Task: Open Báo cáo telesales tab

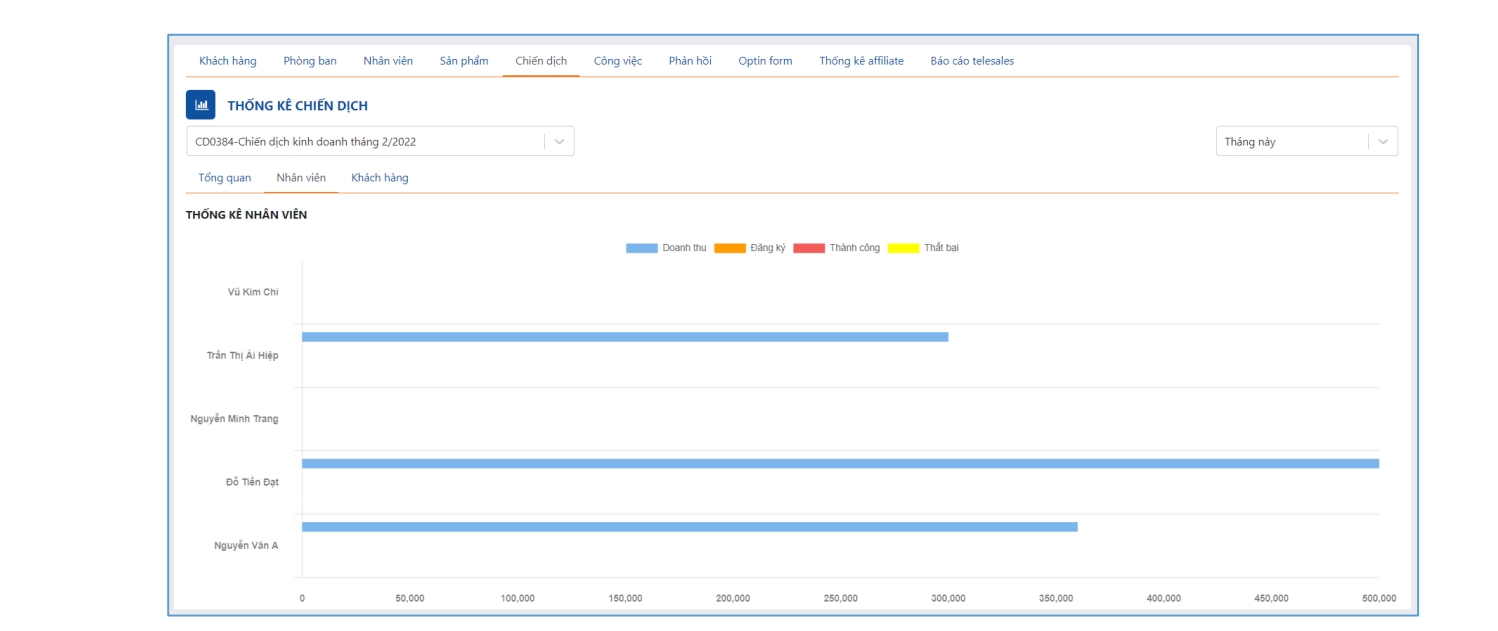Action: pos(972,61)
